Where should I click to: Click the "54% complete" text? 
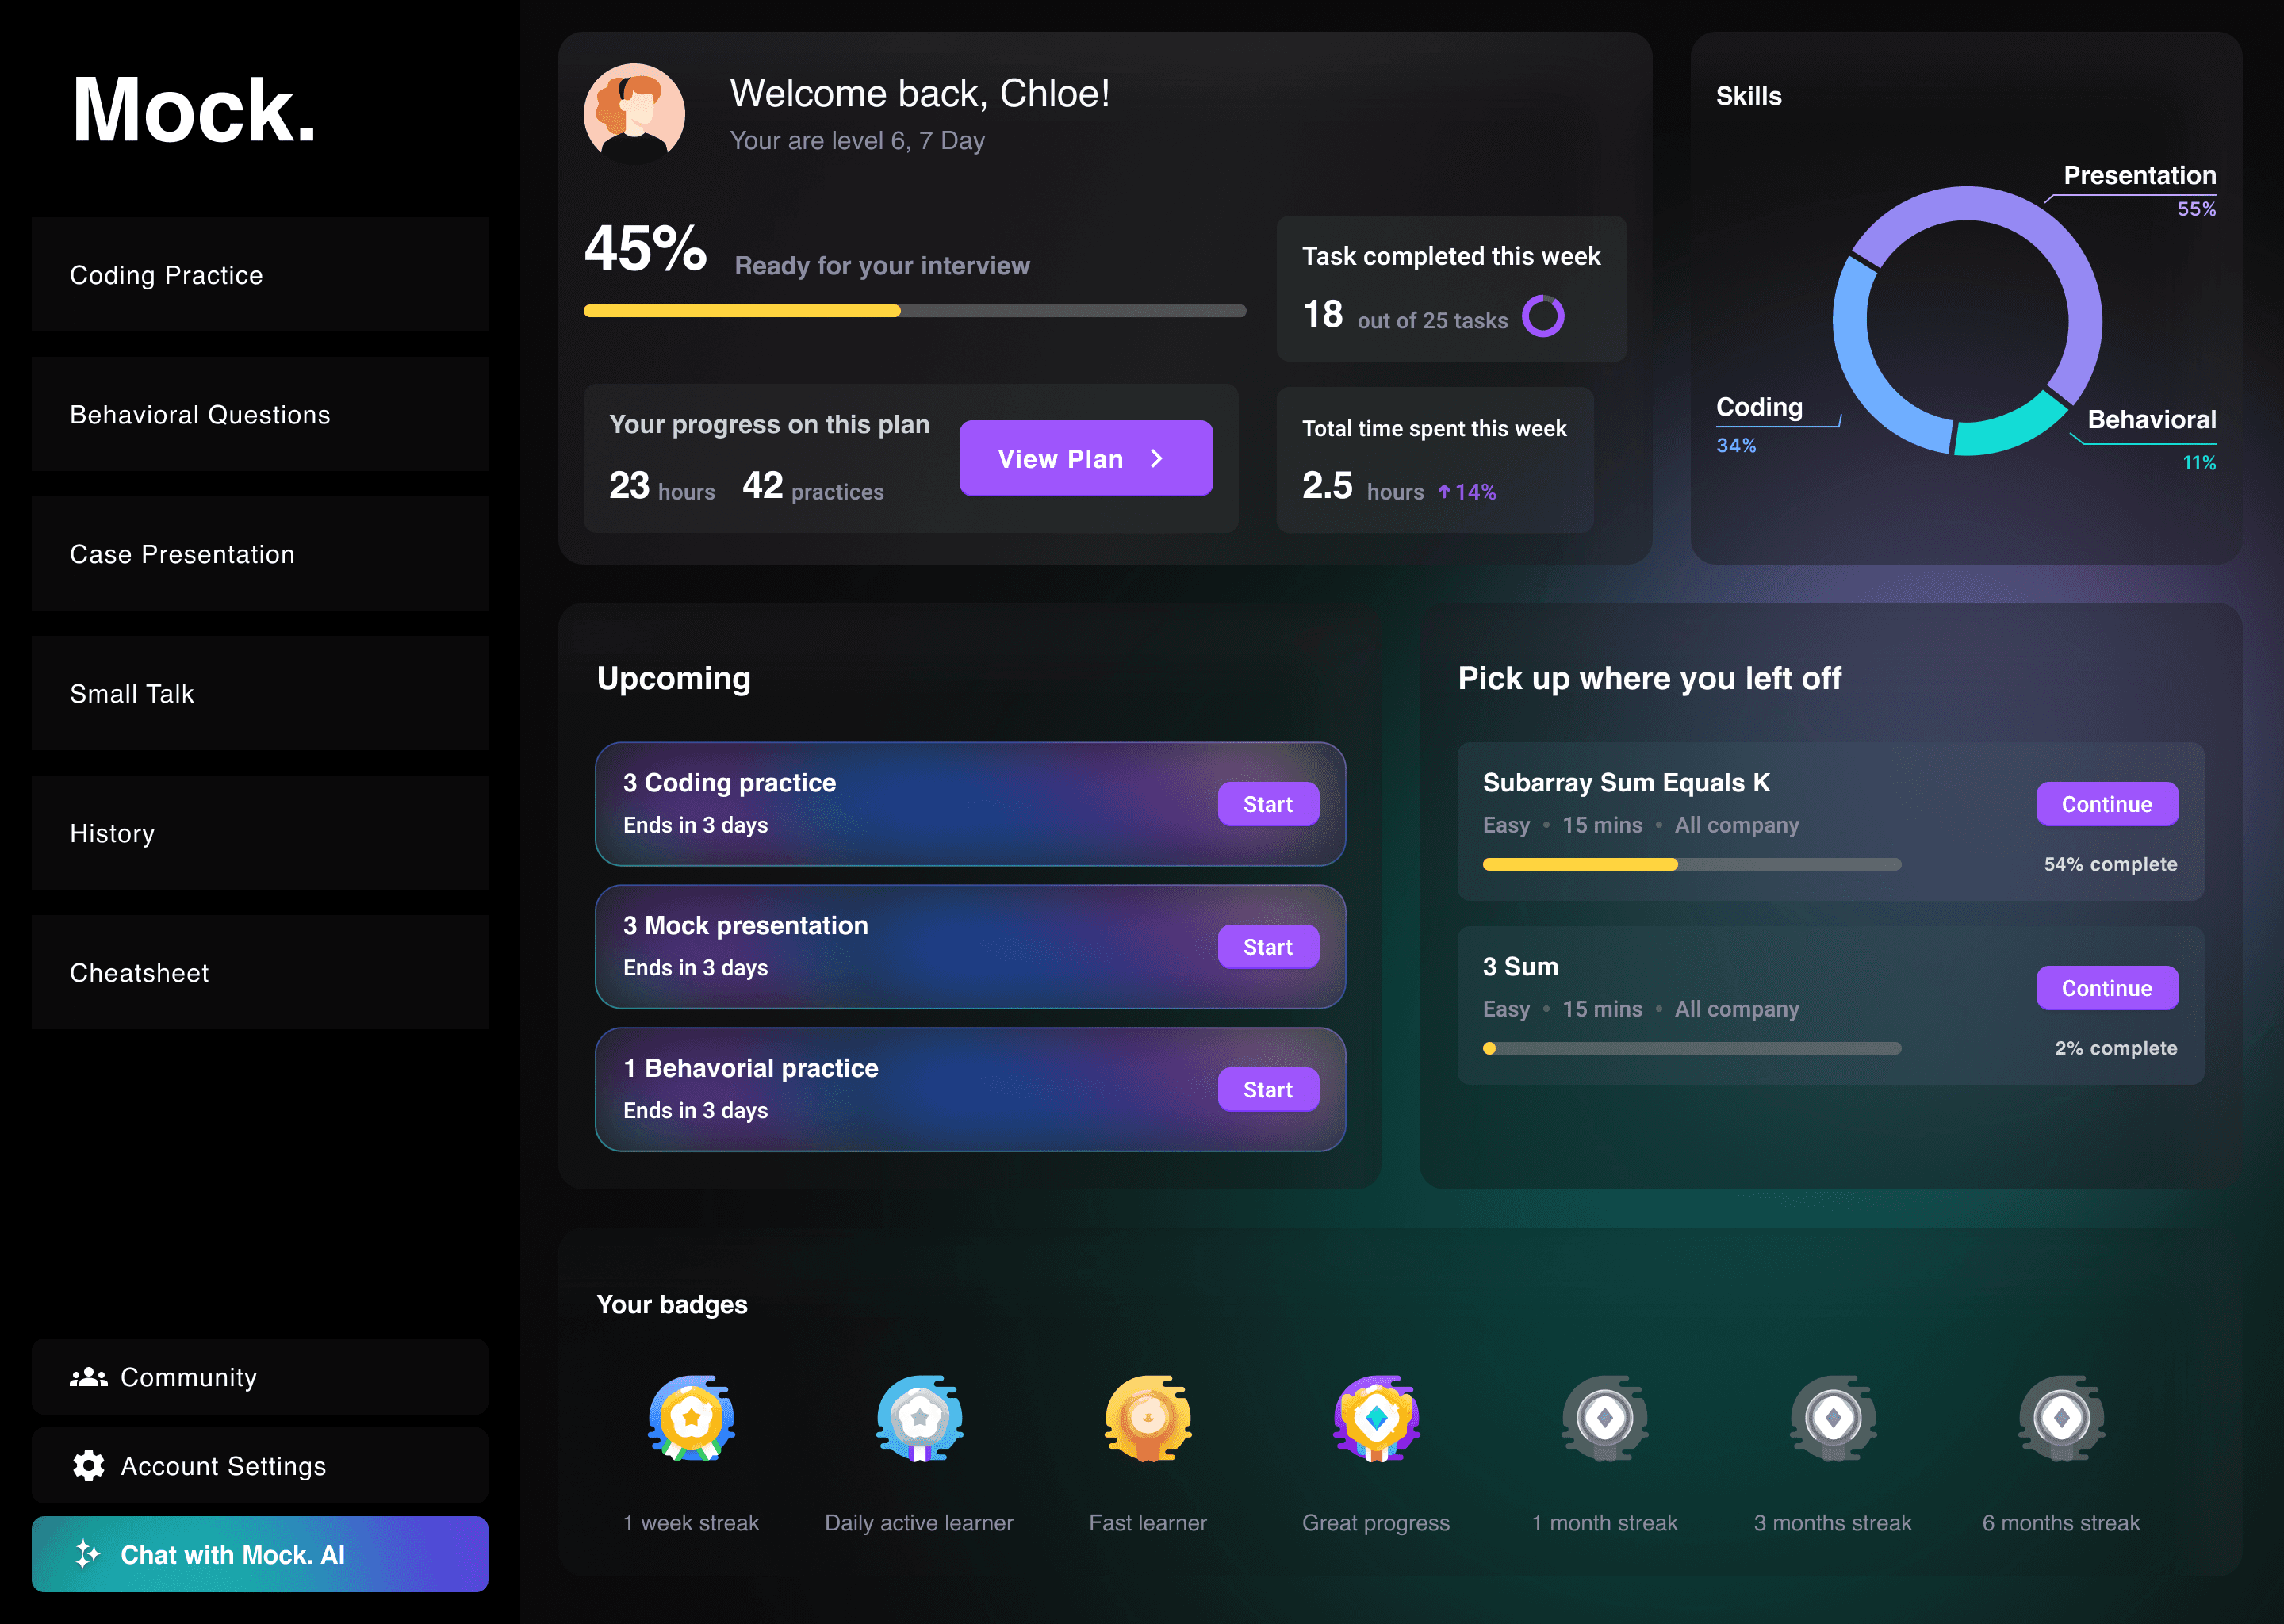(x=2110, y=864)
